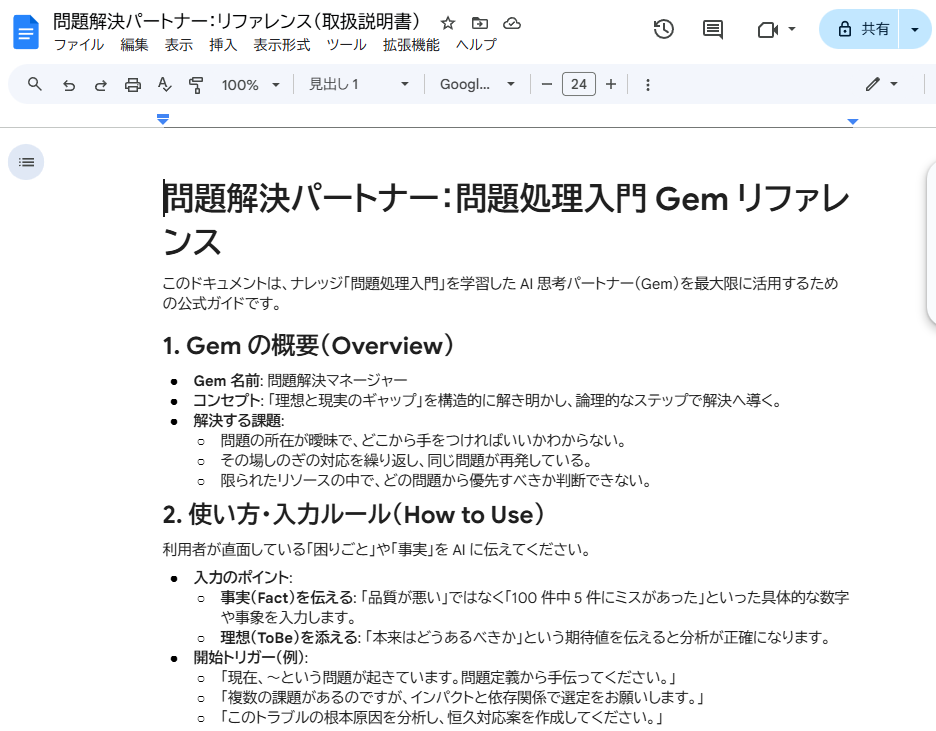Open the Google Docs home icon
Viewport: 936px width, 731px height.
click(x=26, y=32)
